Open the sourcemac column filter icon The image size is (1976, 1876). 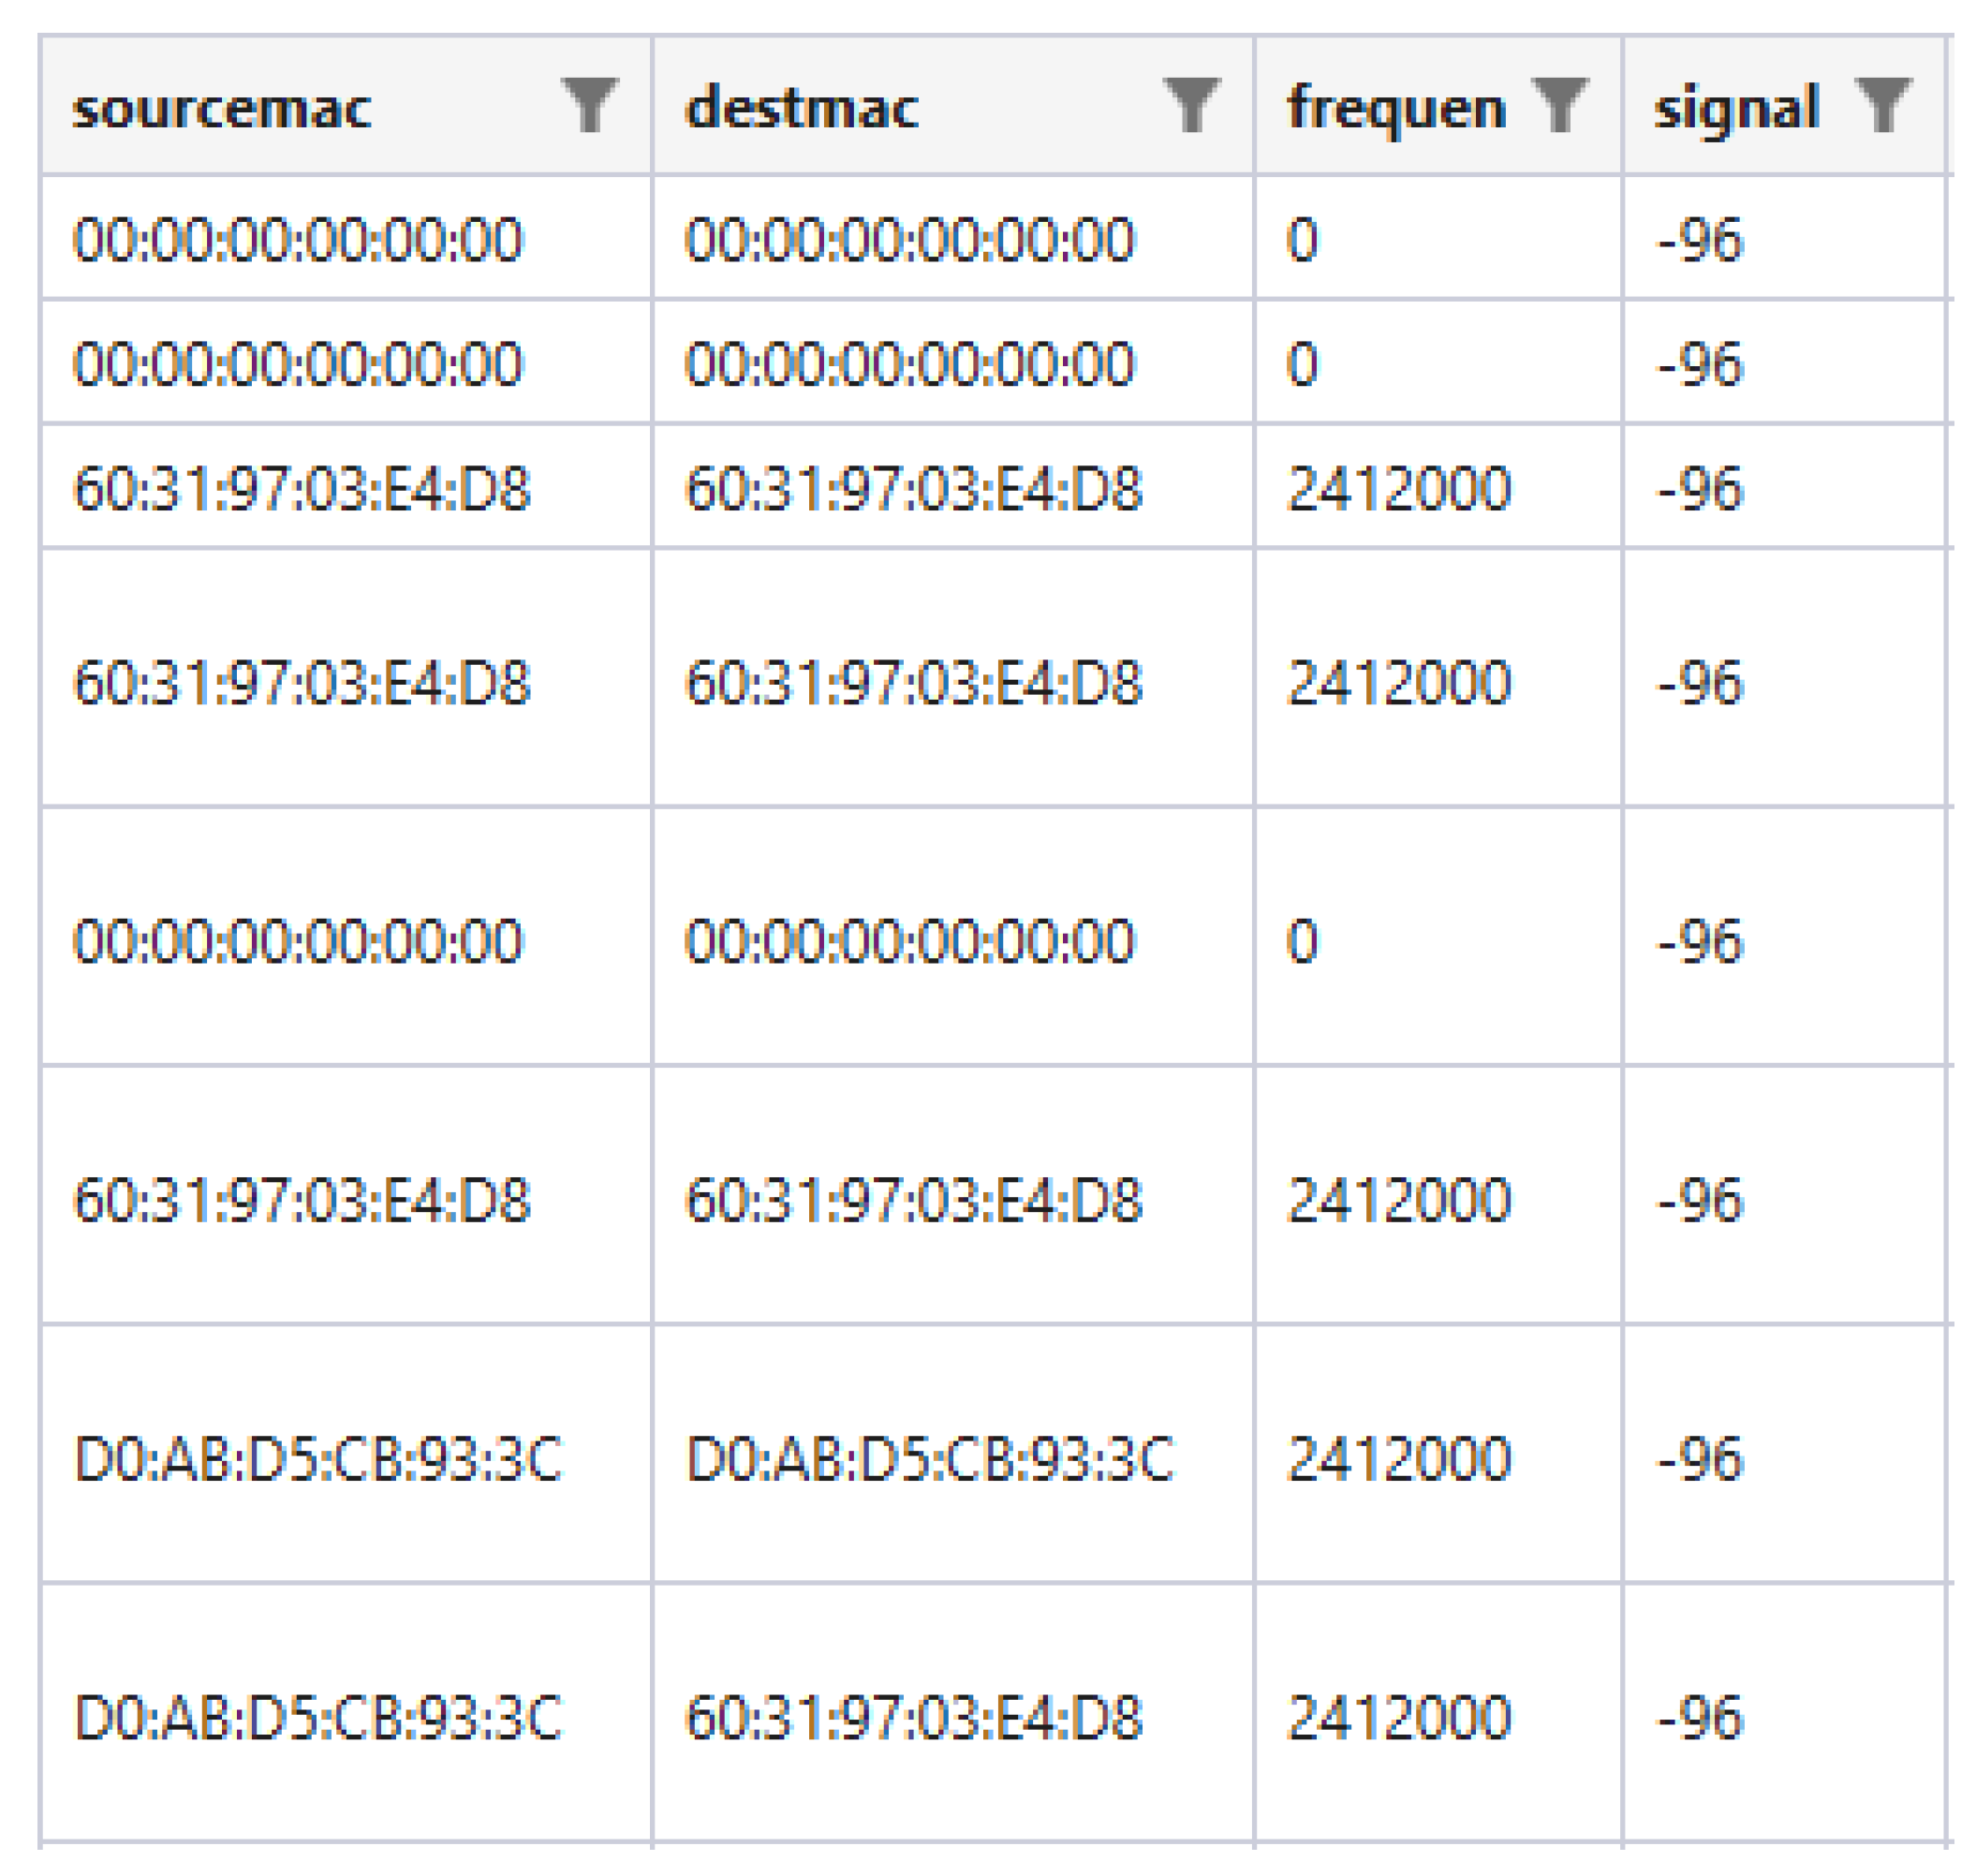pos(590,105)
